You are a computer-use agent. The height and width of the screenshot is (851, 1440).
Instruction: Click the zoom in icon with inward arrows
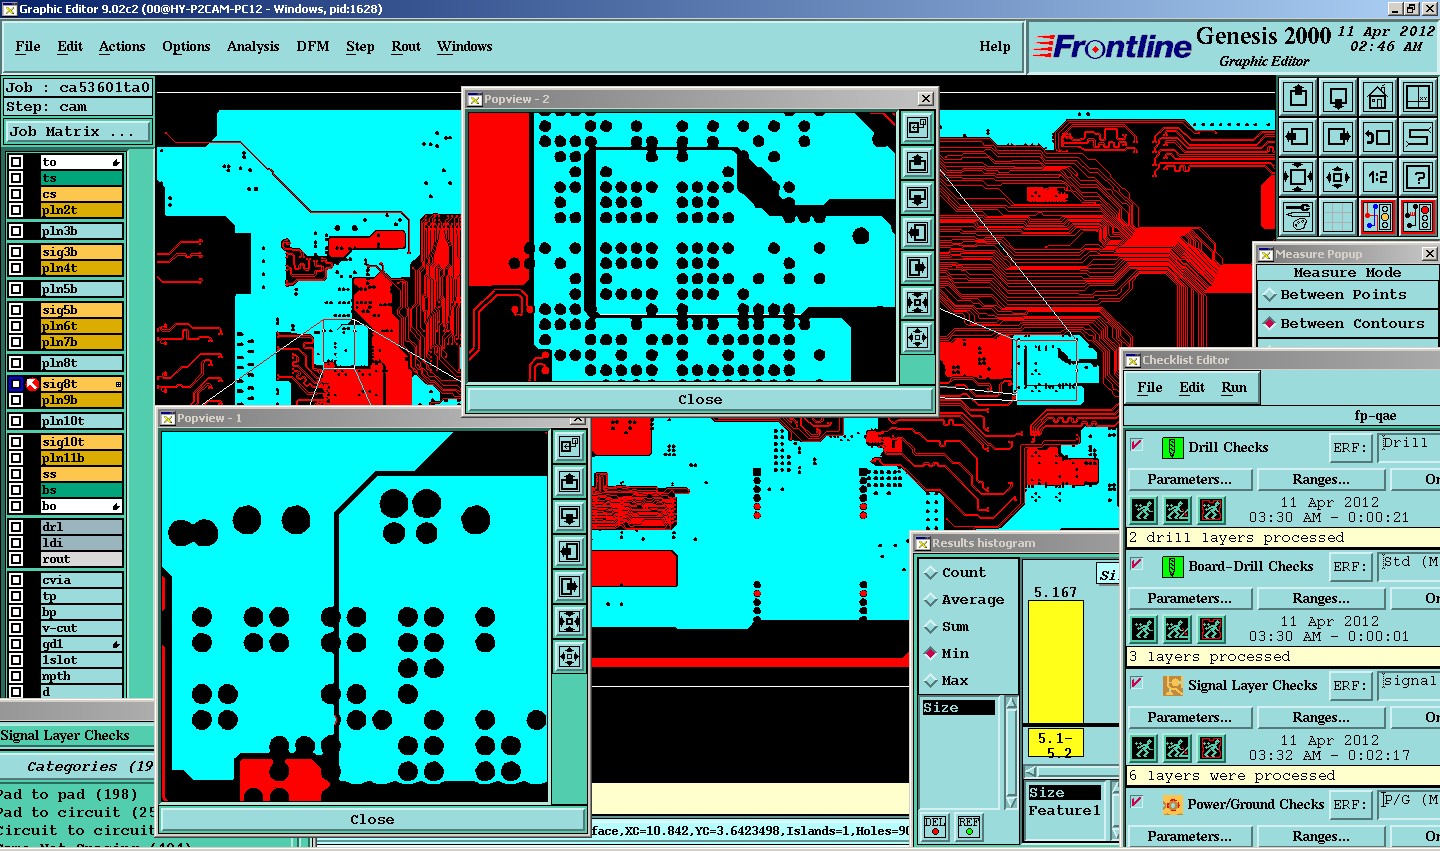(1298, 177)
